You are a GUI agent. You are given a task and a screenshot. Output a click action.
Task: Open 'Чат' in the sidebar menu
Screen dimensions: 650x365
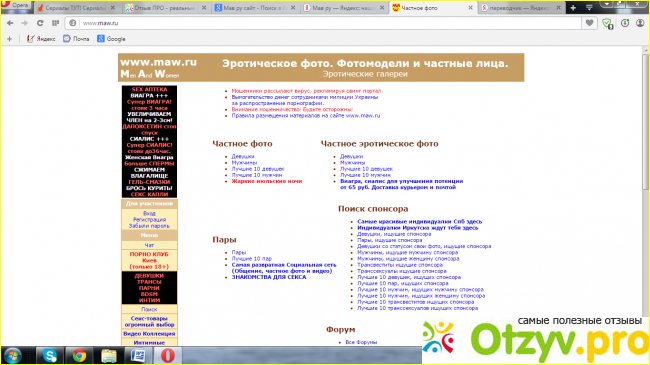149,245
